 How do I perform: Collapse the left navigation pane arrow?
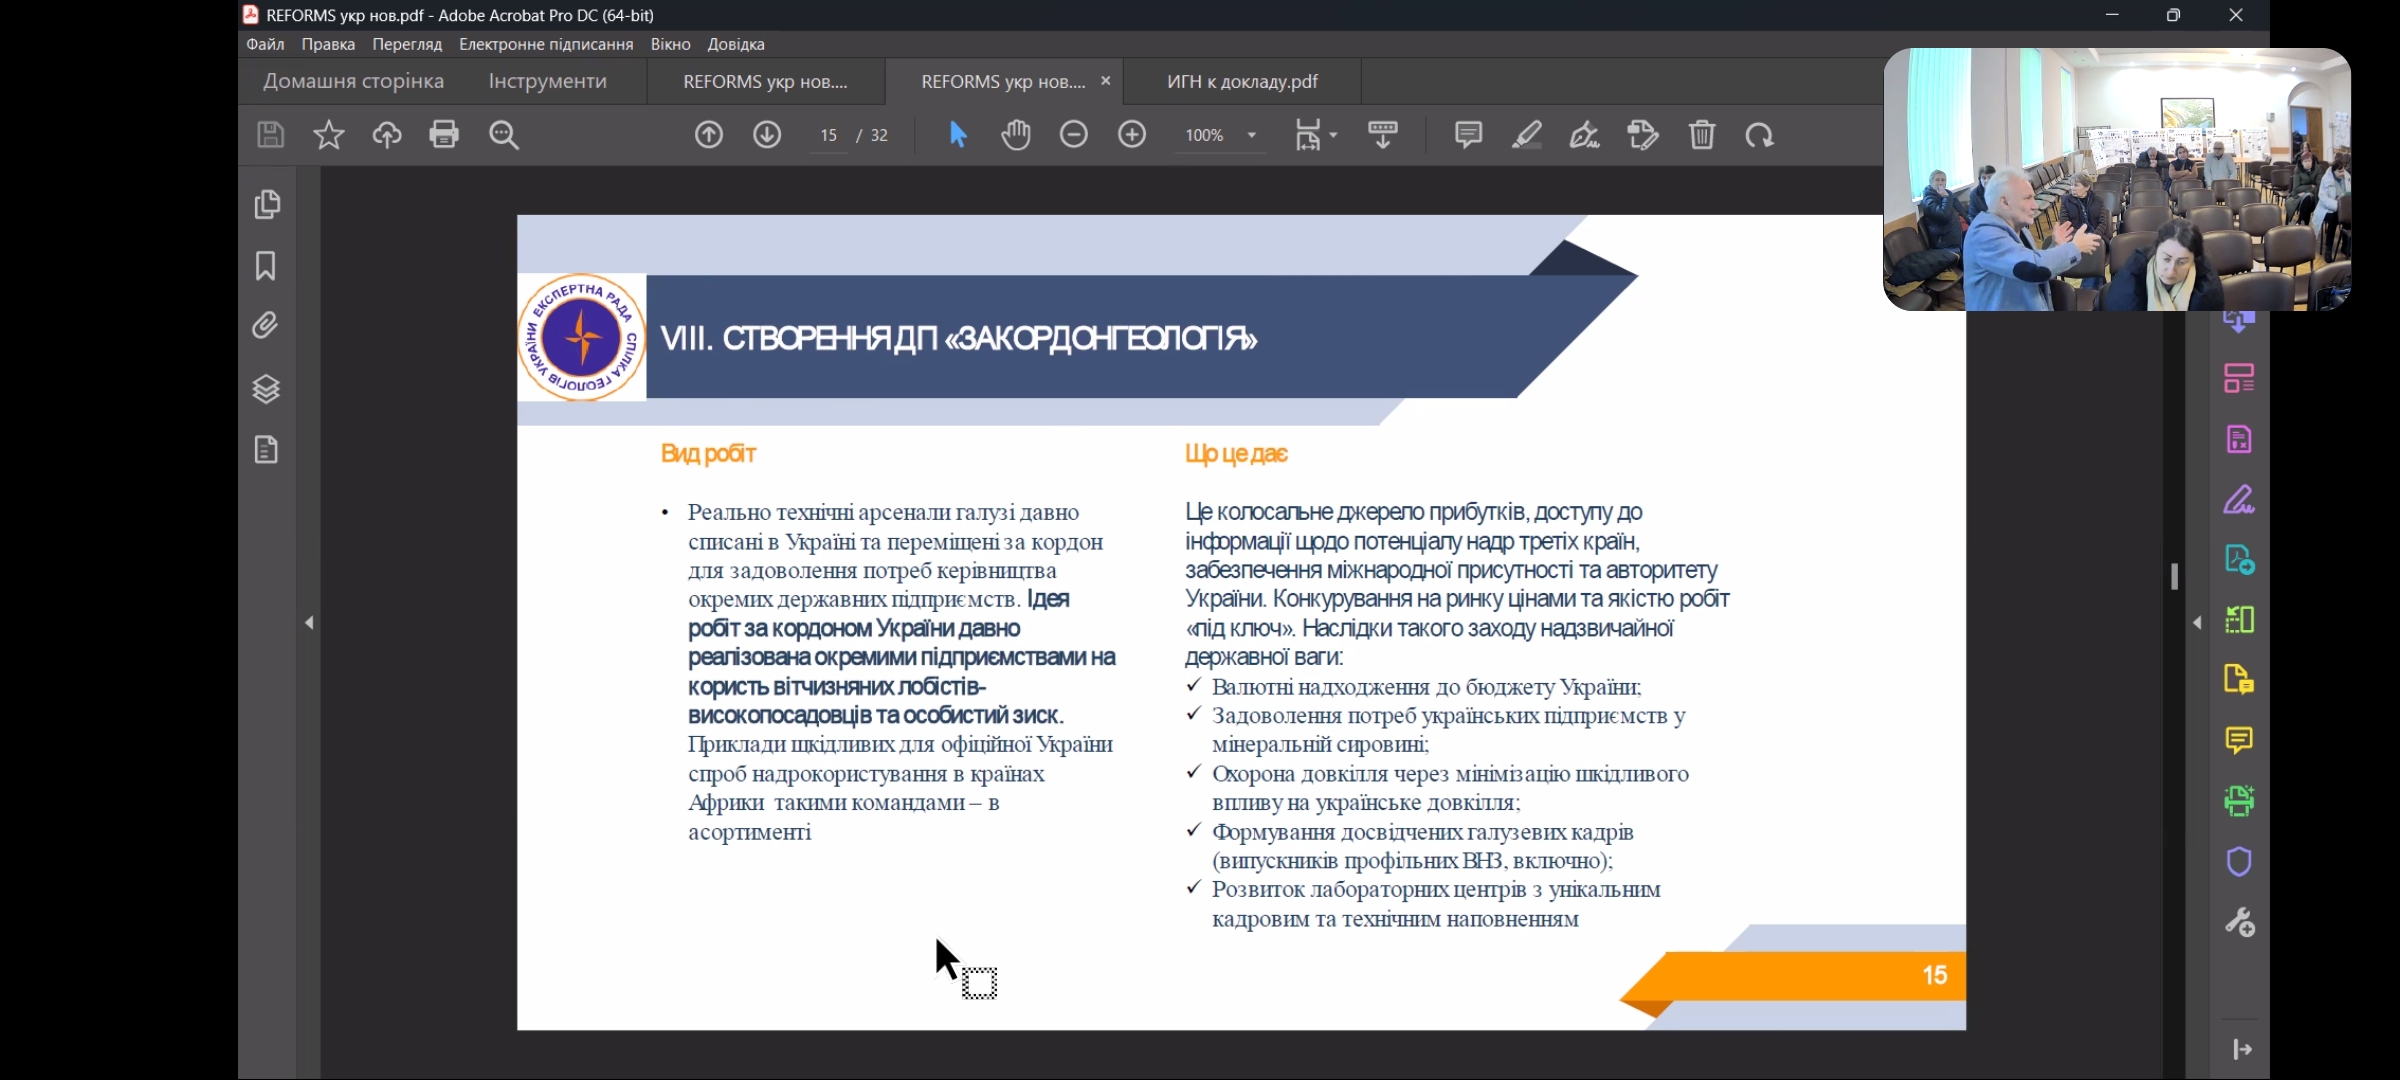click(309, 623)
